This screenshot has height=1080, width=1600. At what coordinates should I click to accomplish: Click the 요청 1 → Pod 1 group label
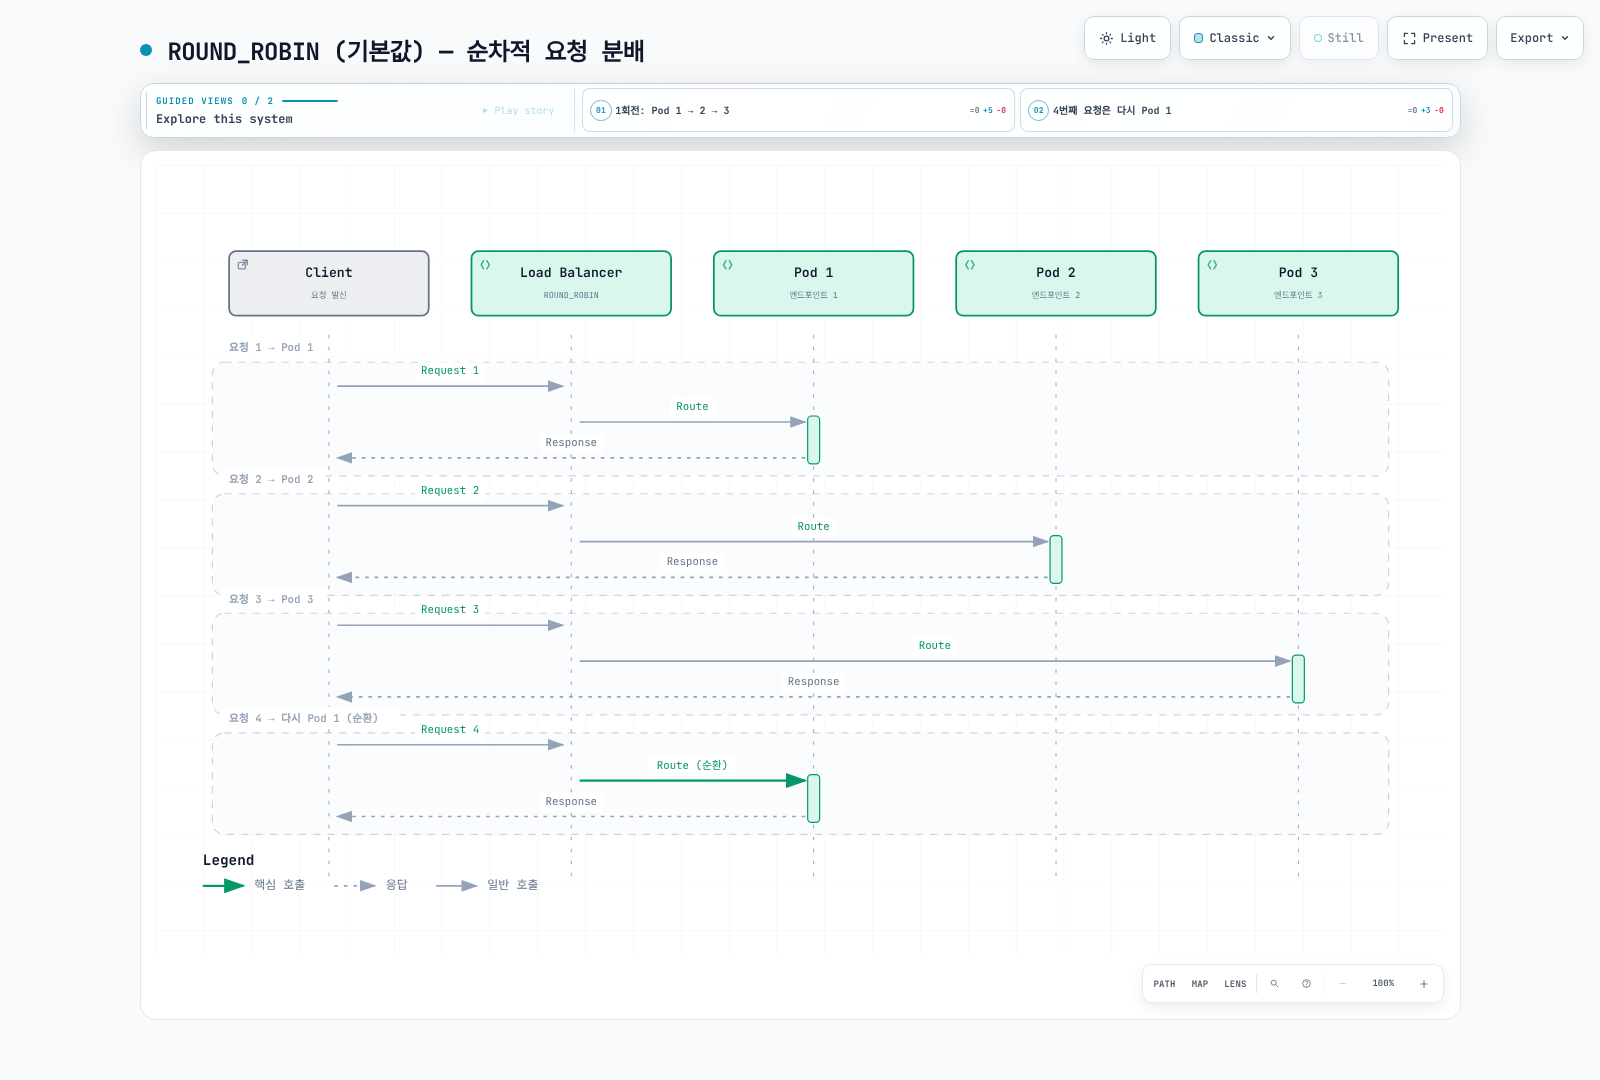(x=271, y=348)
